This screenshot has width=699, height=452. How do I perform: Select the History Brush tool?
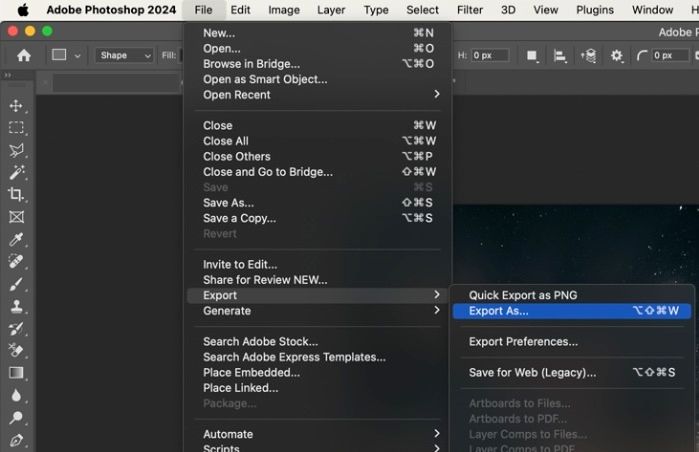(16, 329)
